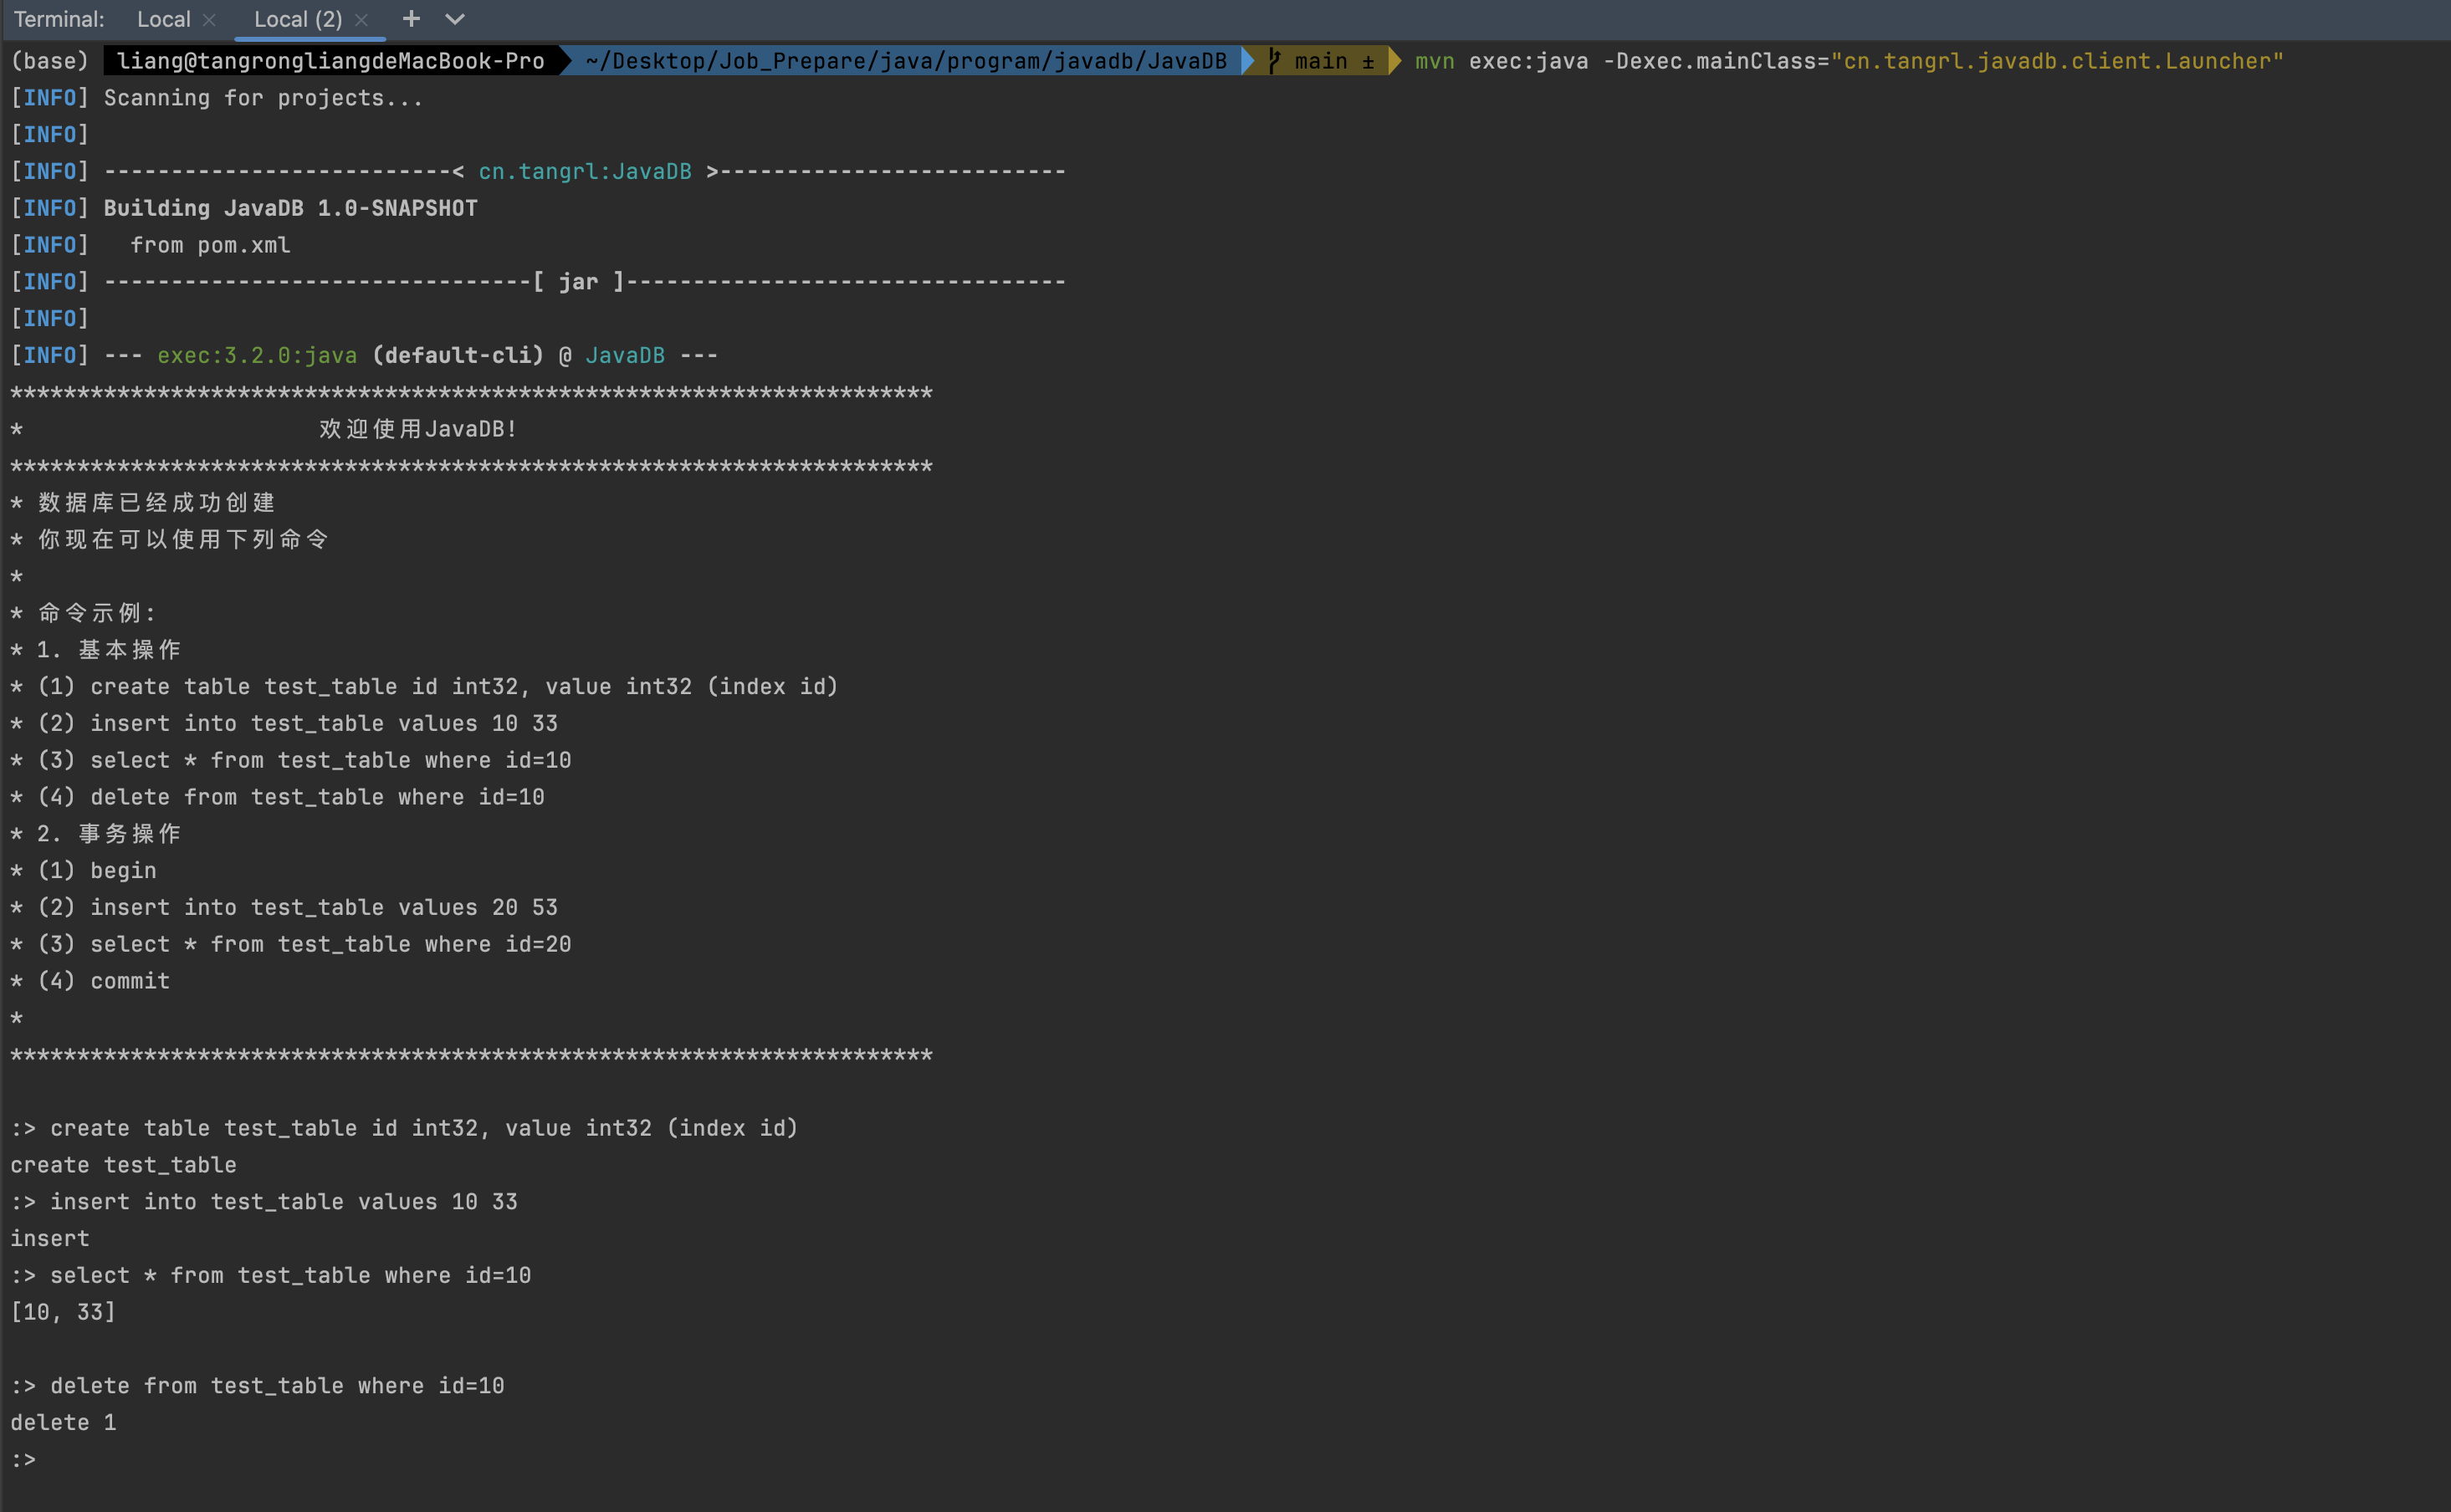Click the git branch symbol before main
2451x1512 pixels.
1274,61
